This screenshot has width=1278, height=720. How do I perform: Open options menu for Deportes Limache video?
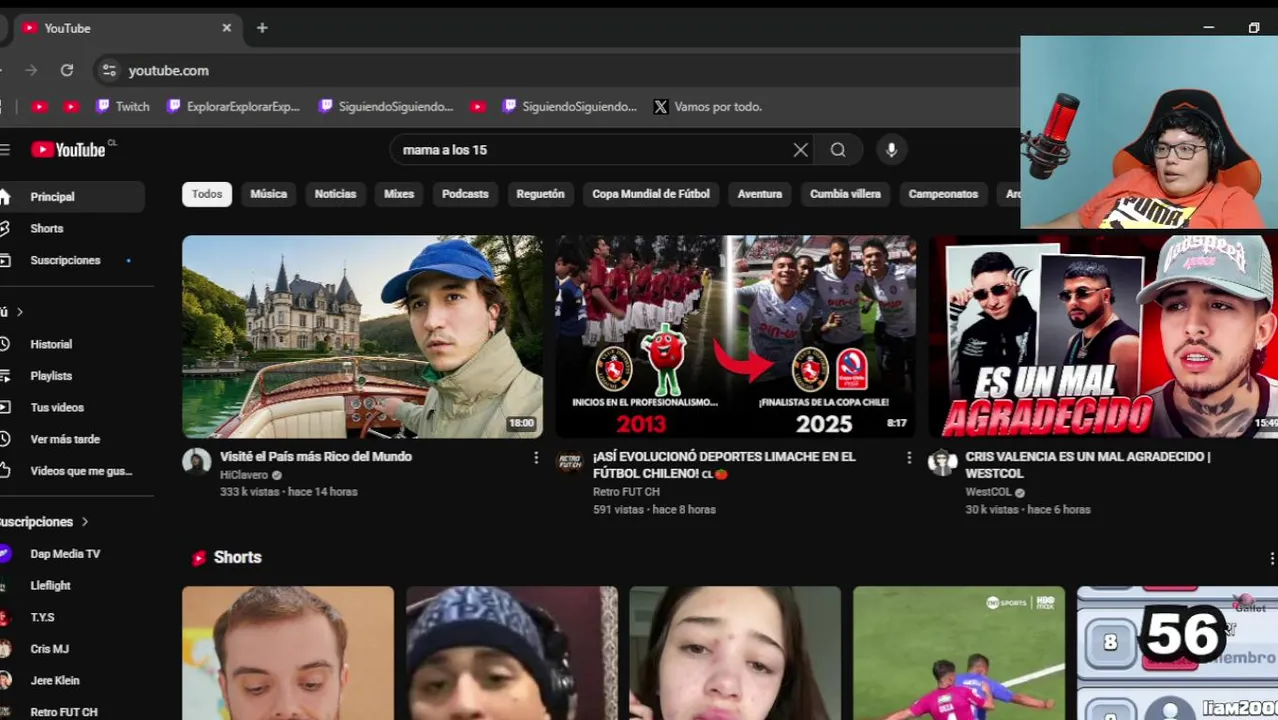pos(909,457)
